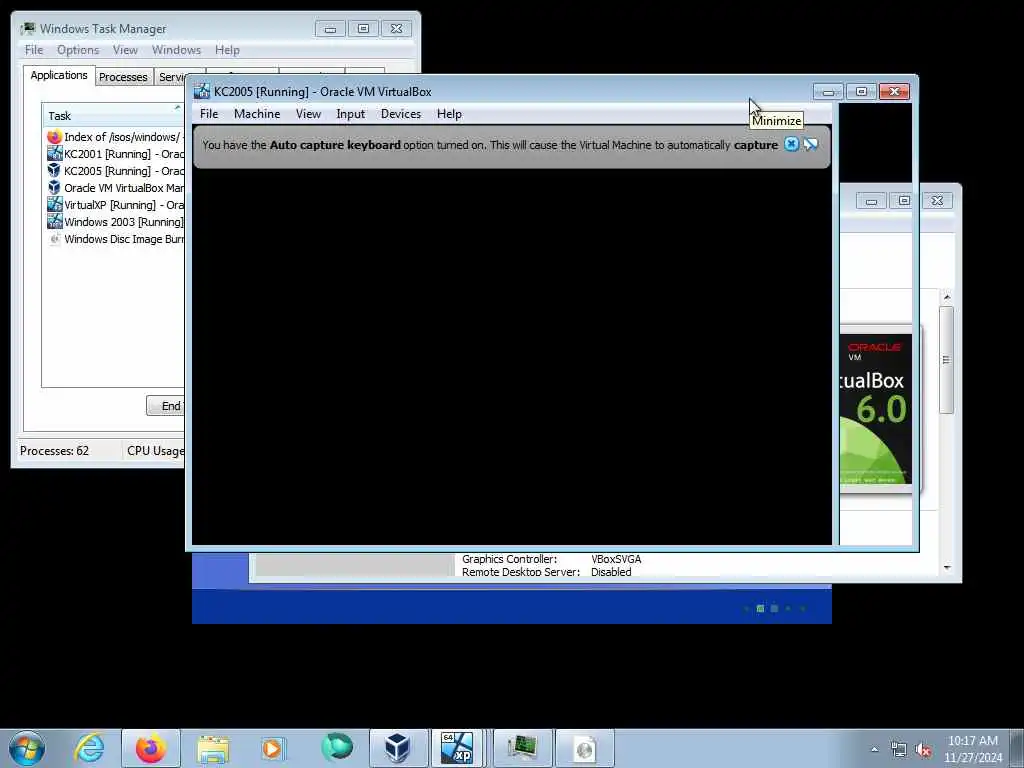Open the Machine menu in VirtualBox
This screenshot has height=768, width=1024.
(257, 114)
